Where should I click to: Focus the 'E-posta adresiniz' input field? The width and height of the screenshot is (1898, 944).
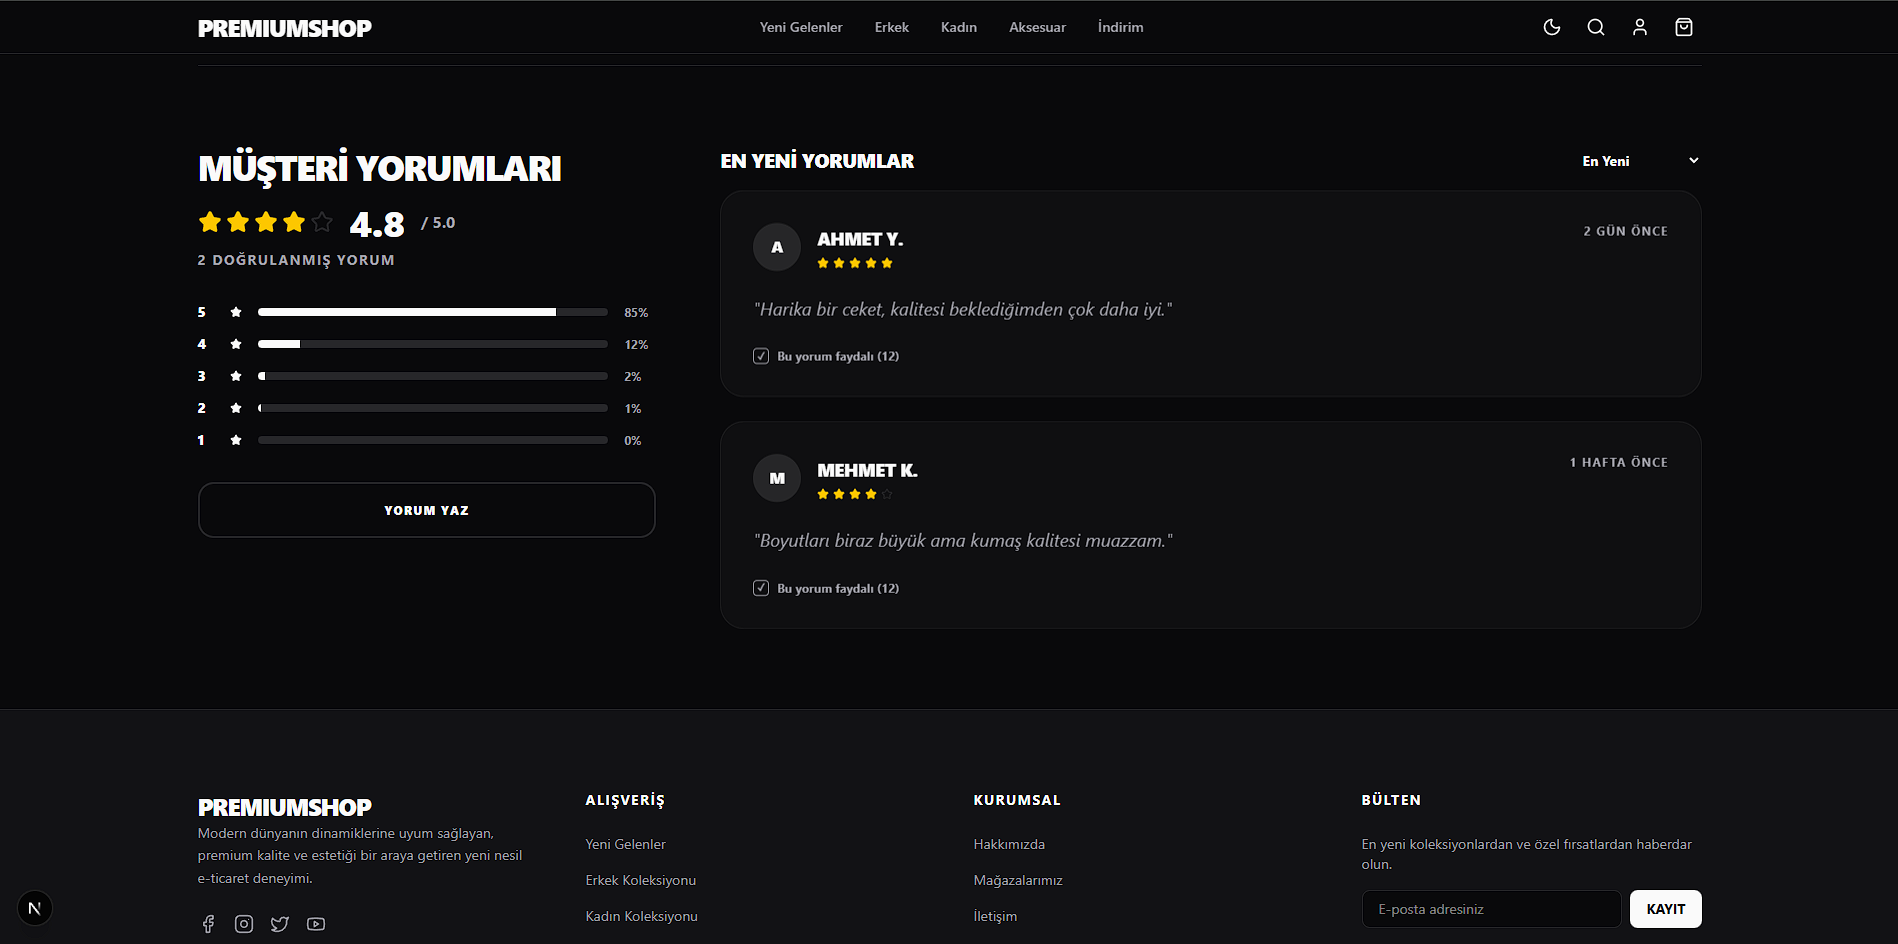coord(1491,909)
